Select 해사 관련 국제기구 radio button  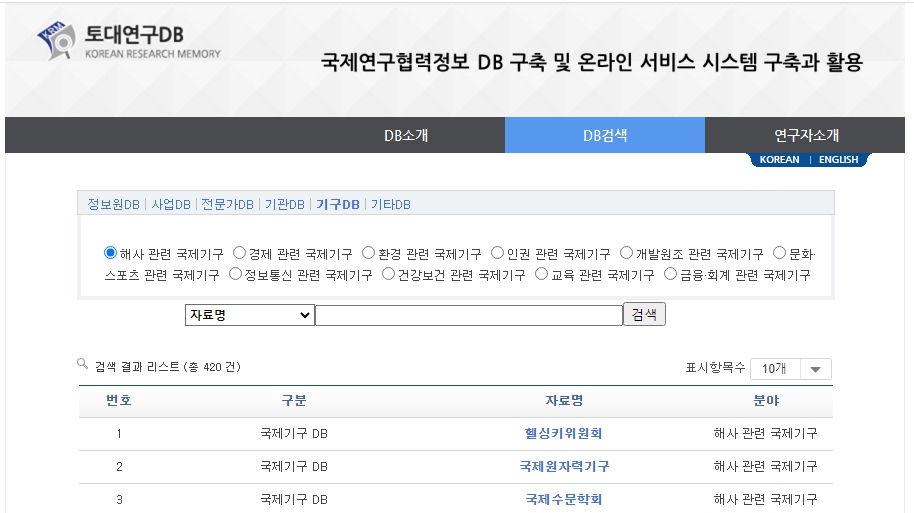pos(110,253)
